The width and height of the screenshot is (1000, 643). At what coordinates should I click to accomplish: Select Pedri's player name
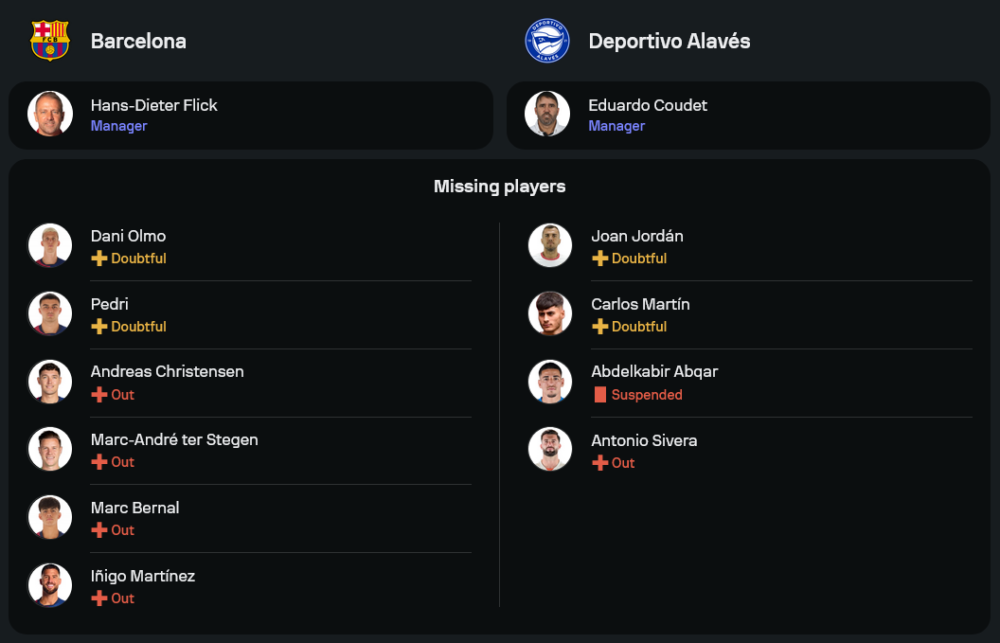pos(110,304)
